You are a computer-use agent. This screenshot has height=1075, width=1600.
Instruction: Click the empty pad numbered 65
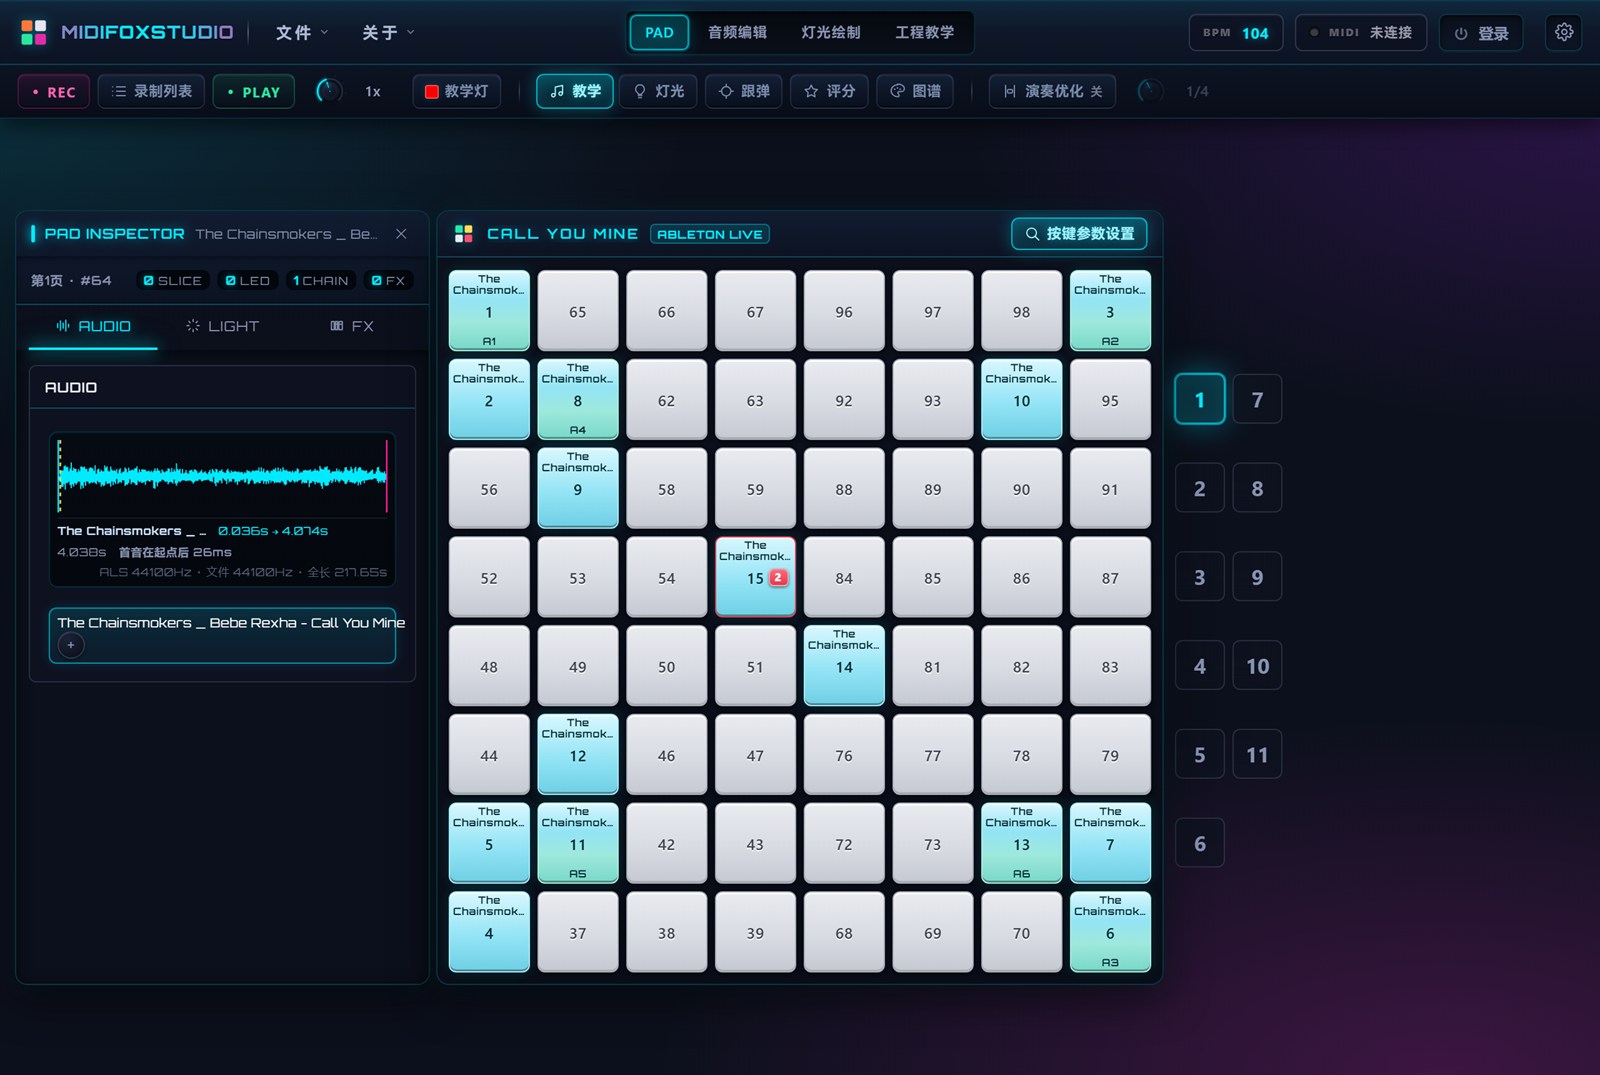[x=578, y=311]
